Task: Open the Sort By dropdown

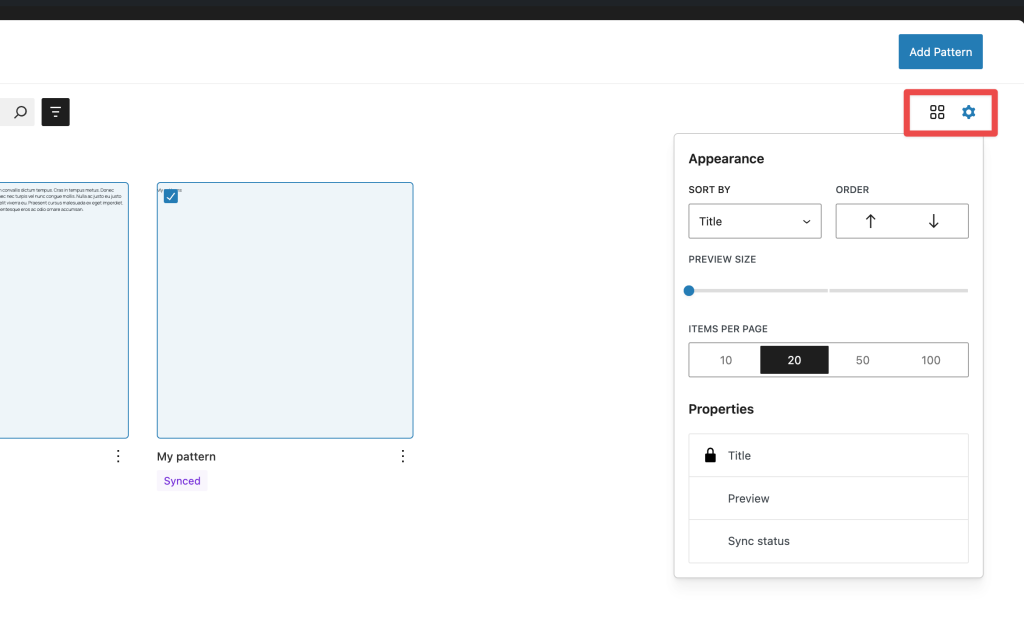Action: [755, 221]
